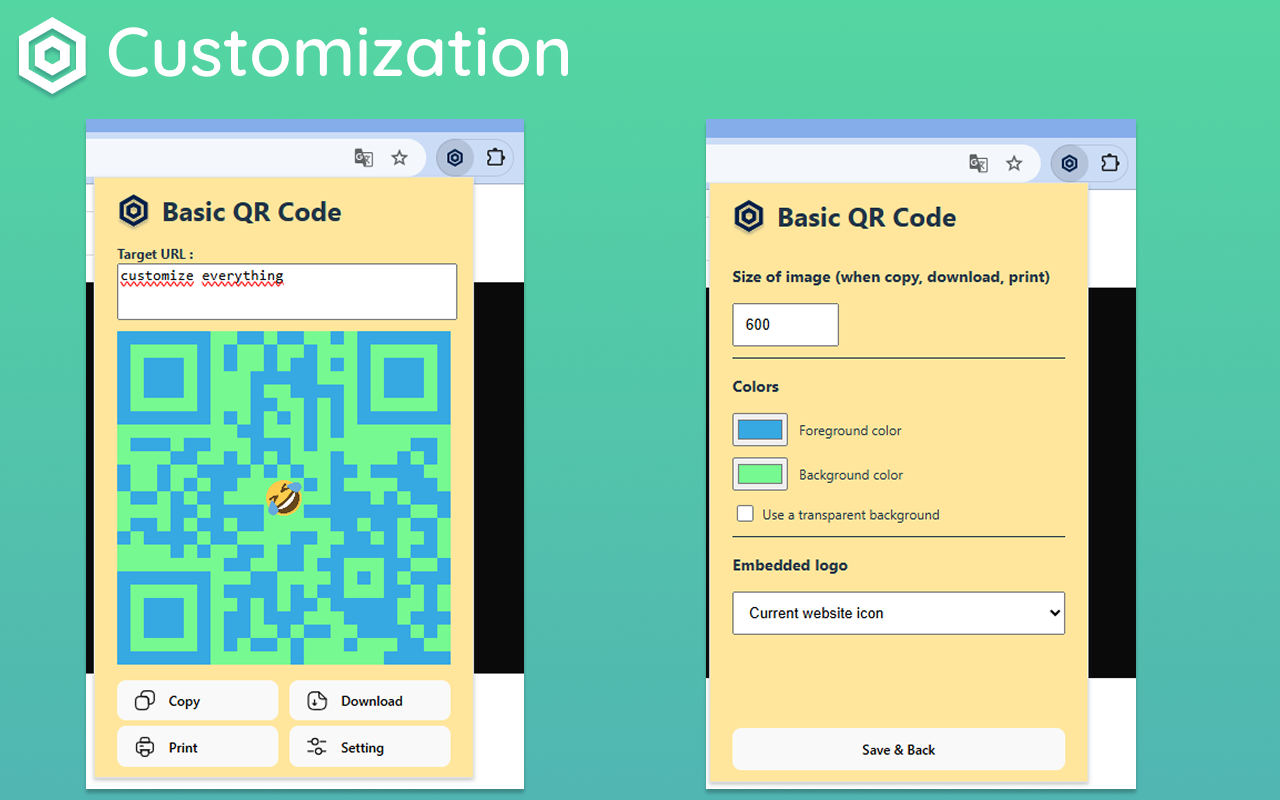The width and height of the screenshot is (1280, 800).
Task: Open the Foreground color picker swatch
Action: (x=760, y=430)
